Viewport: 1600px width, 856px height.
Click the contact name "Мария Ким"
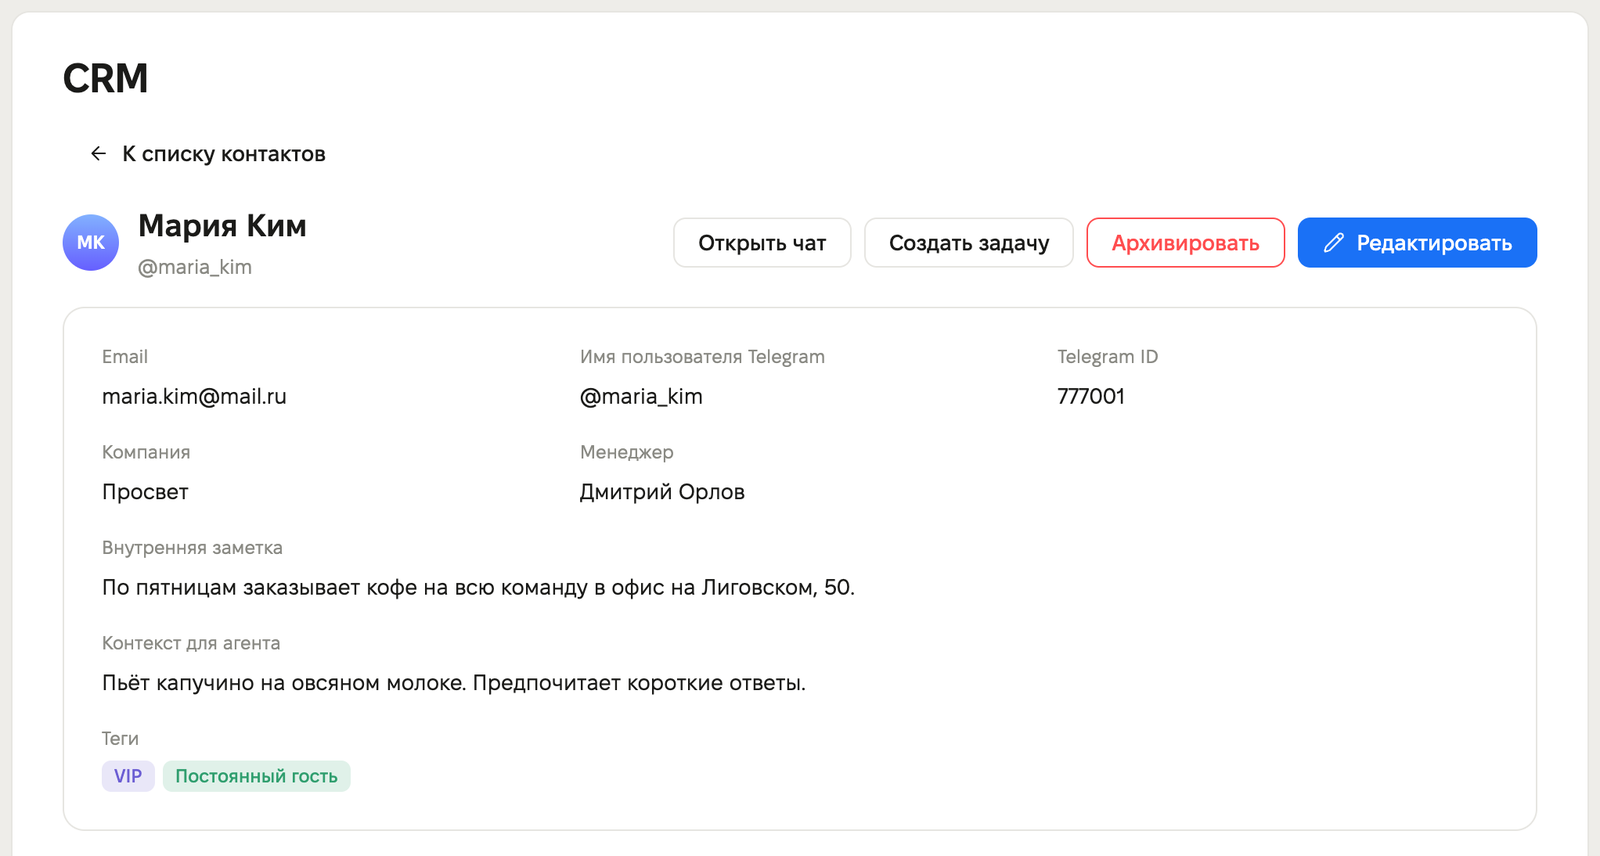pyautogui.click(x=222, y=226)
